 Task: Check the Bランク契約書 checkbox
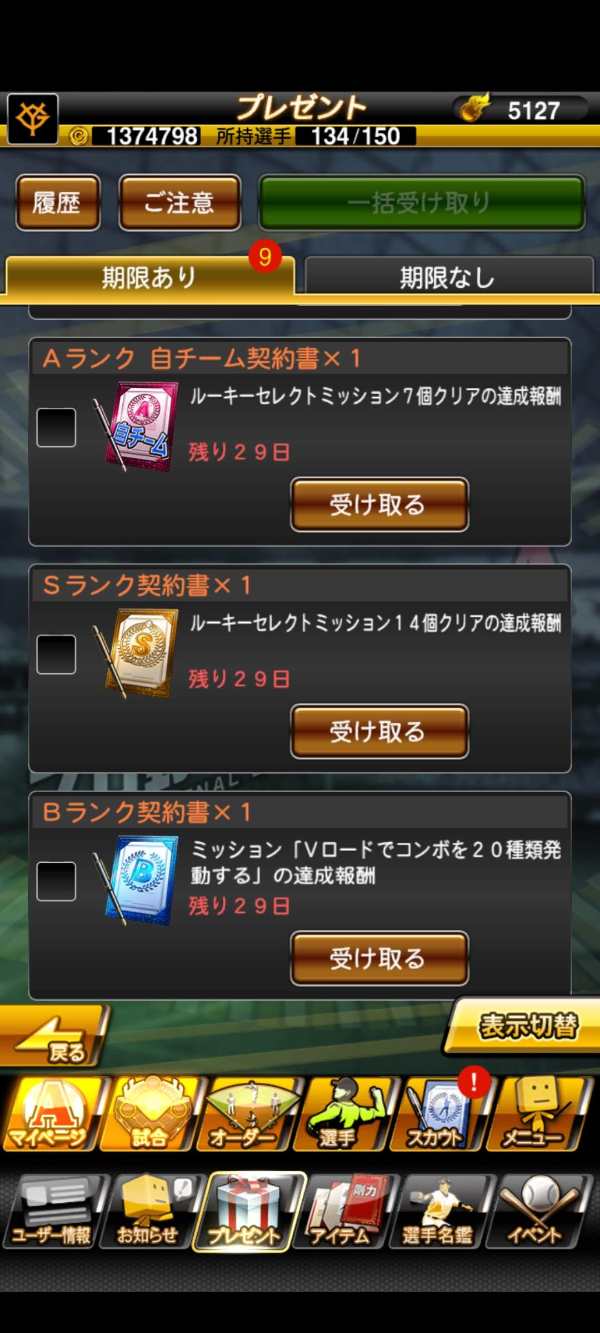[56, 881]
